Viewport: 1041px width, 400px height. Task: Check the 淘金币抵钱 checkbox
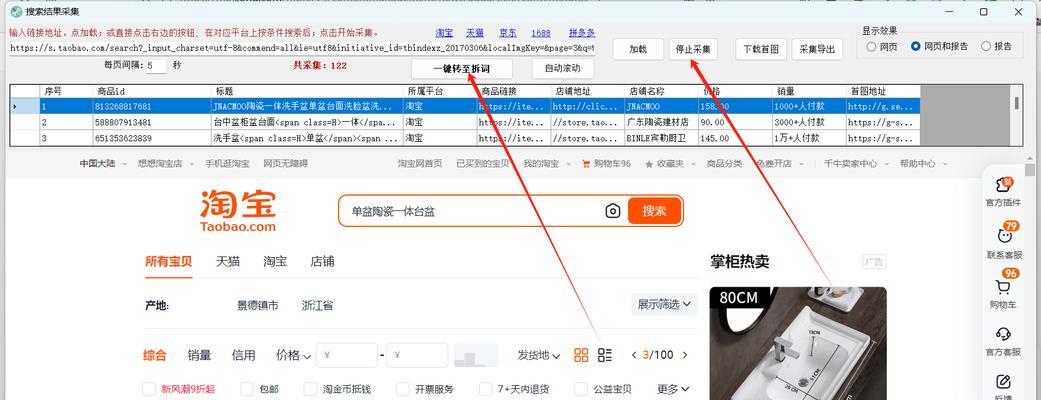coord(310,389)
